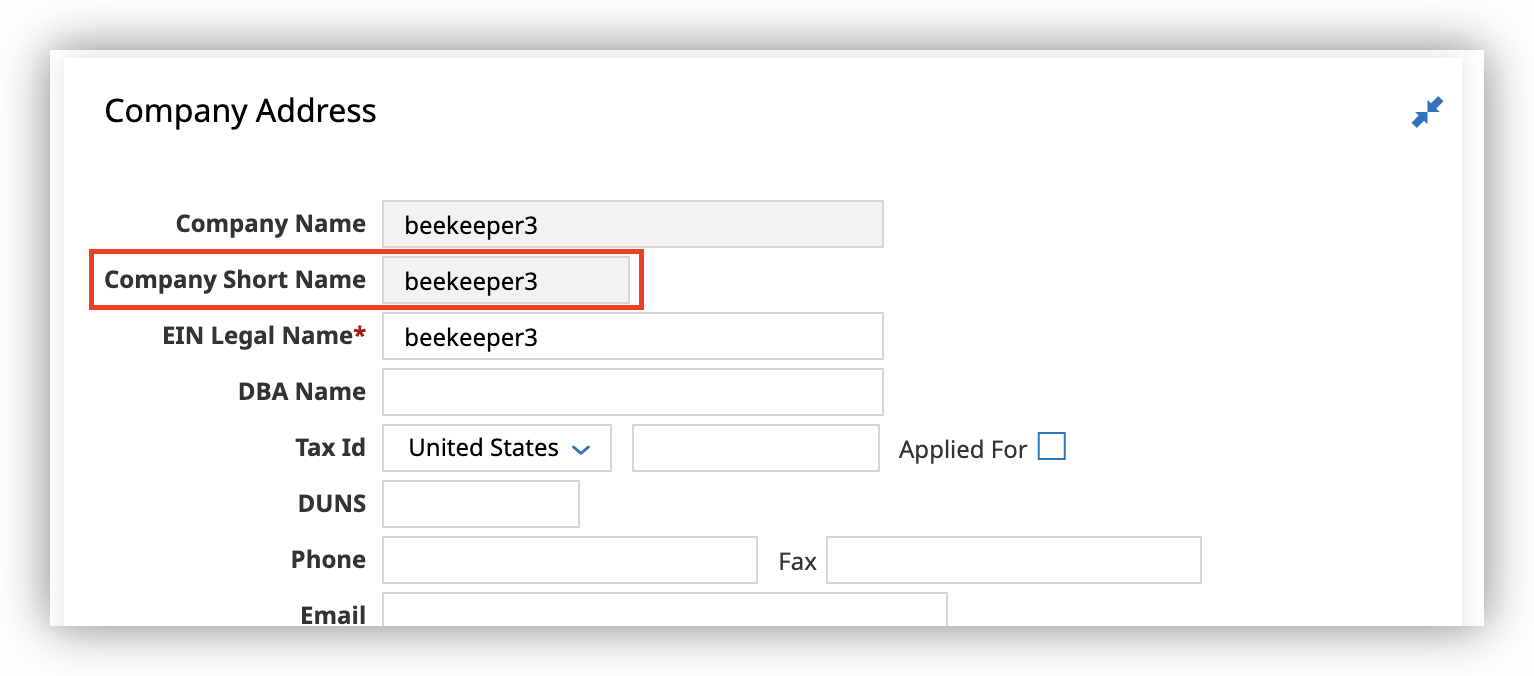
Task: Click the Fax label text
Action: pos(797,562)
